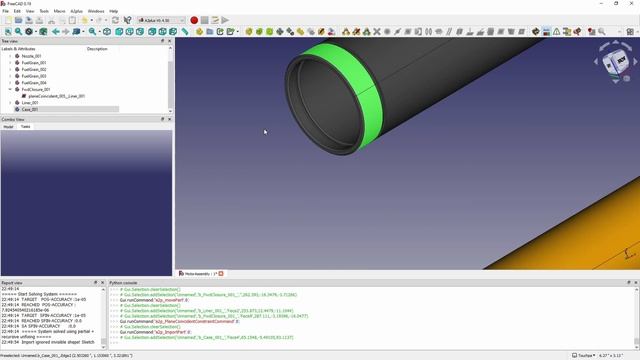Viewport: 640px width, 360px height.
Task: Select Liner_001 in the tree
Action: 30,102
